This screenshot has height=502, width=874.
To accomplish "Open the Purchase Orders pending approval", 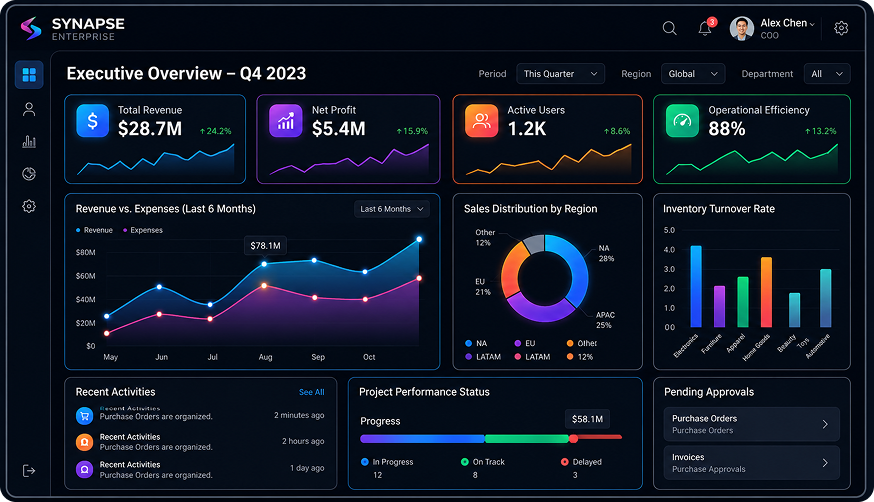I will 751,424.
